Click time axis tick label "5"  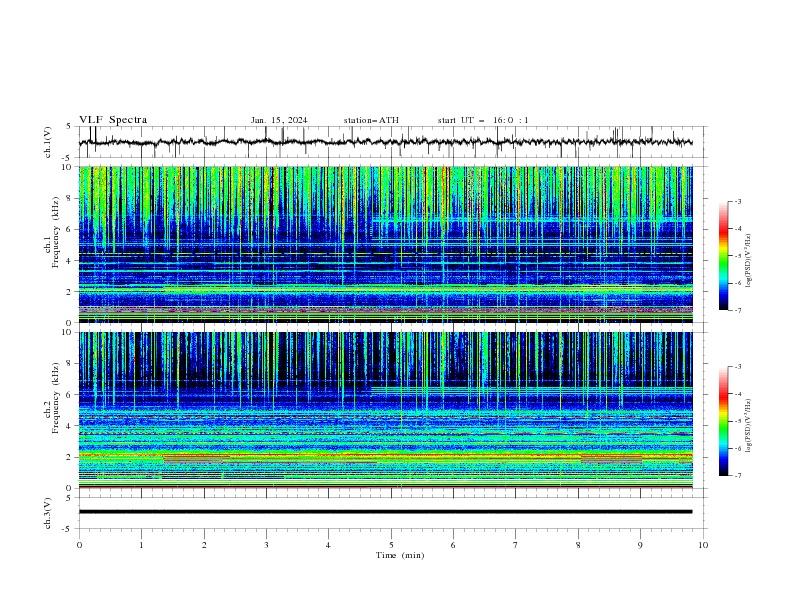pos(391,545)
